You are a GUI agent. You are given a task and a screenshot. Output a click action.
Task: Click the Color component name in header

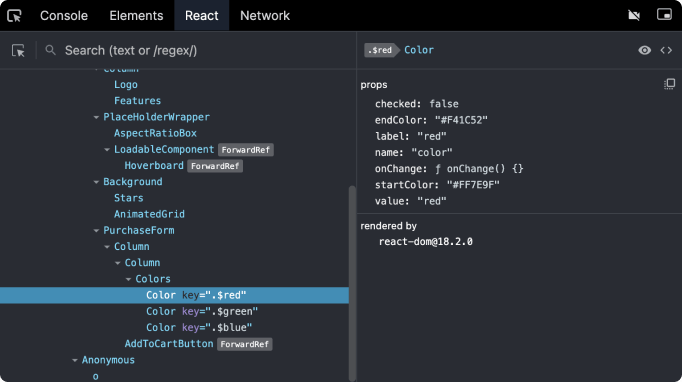419,50
